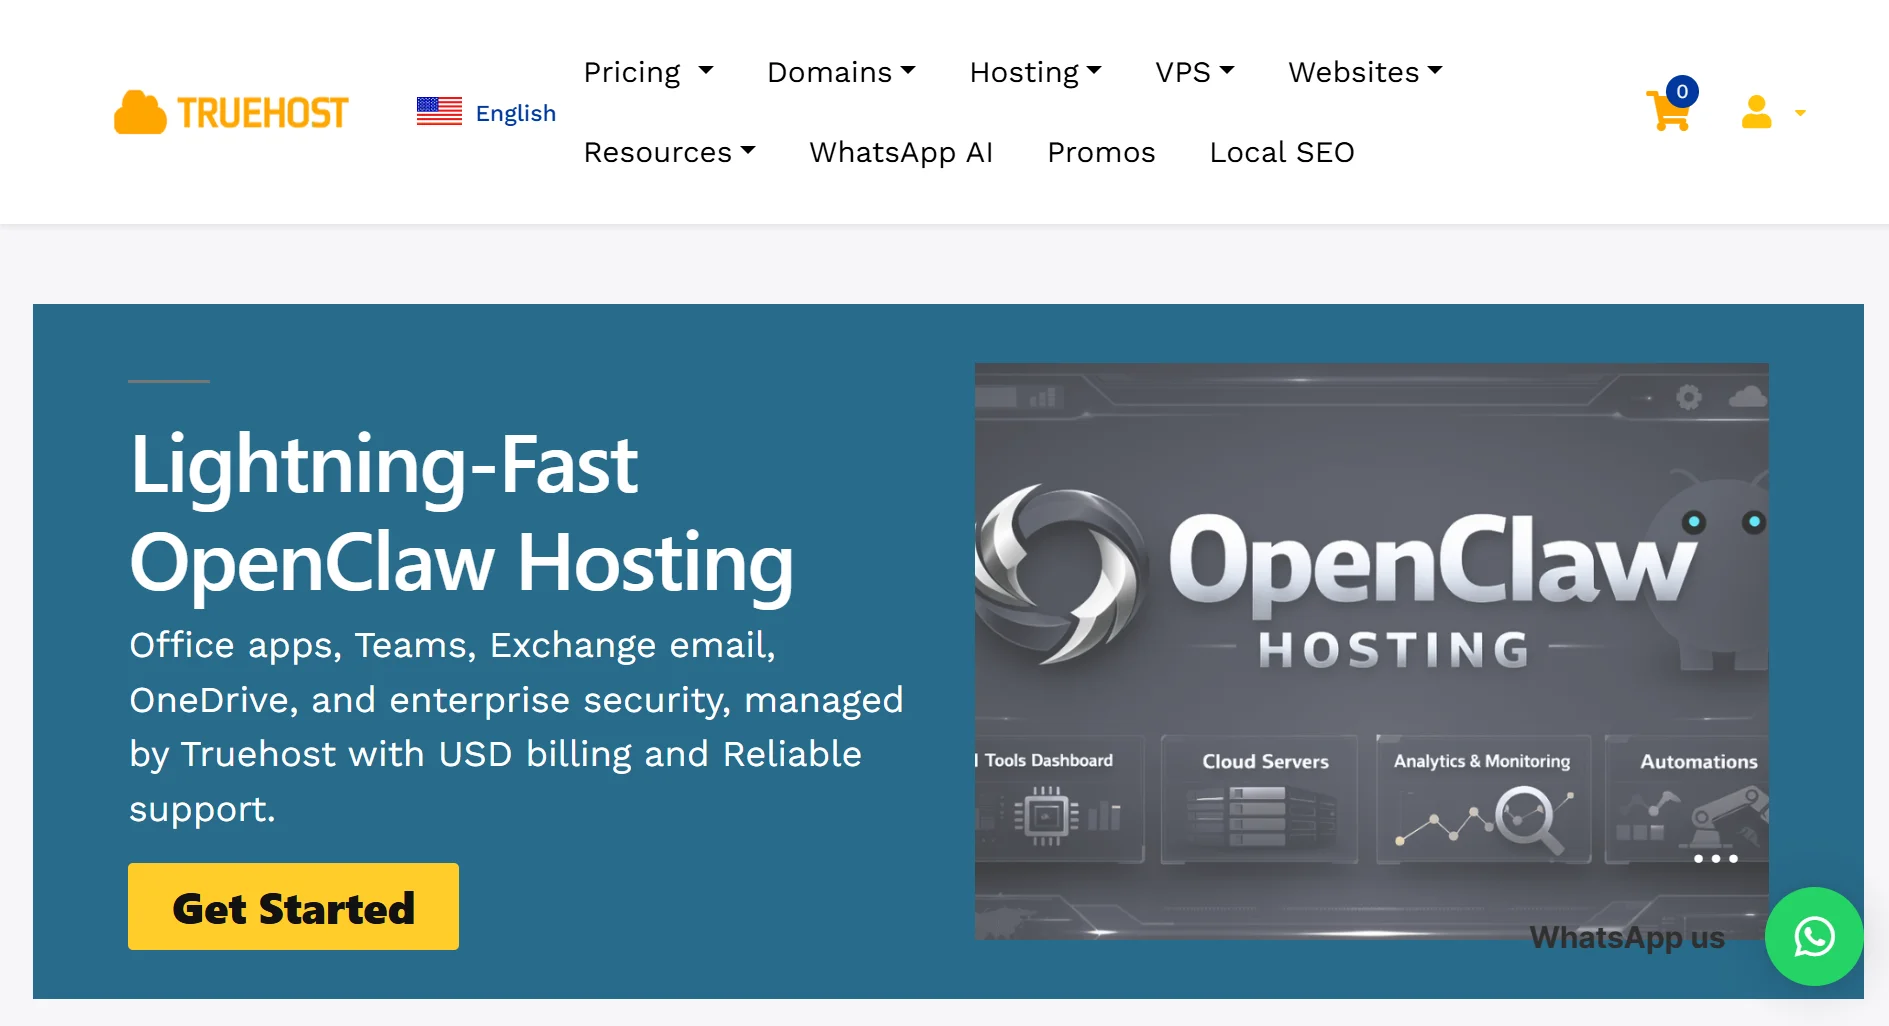Click the cart count badge showing 0

click(1682, 92)
